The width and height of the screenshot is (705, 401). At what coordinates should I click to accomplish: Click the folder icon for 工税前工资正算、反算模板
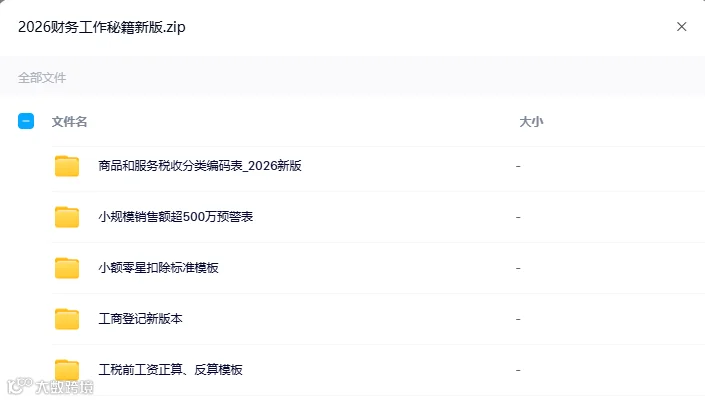(x=67, y=370)
